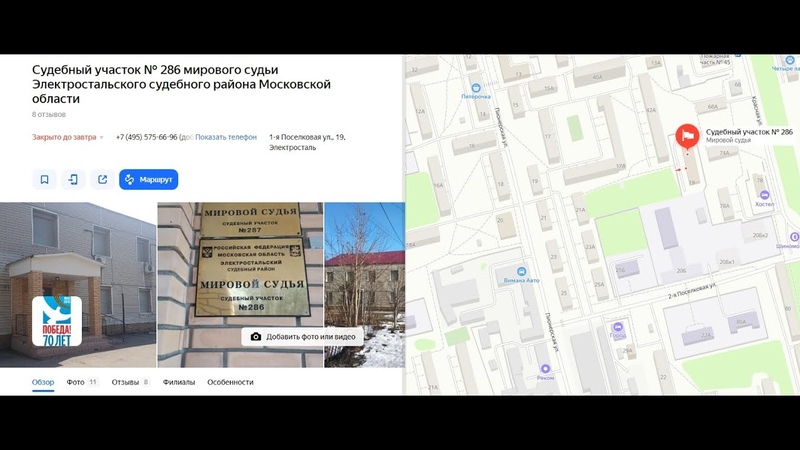Image resolution: width=800 pixels, height=450 pixels.
Task: Open the Вимана Авто marker on map
Action: 521,271
